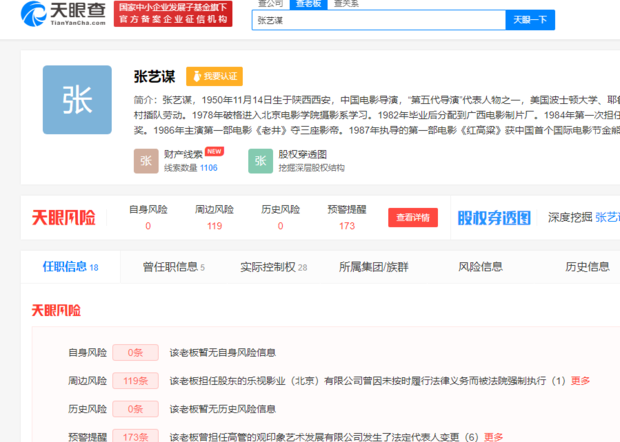The image size is (620, 442).
Task: Switch to the 查关系 search tab
Action: [x=346, y=4]
